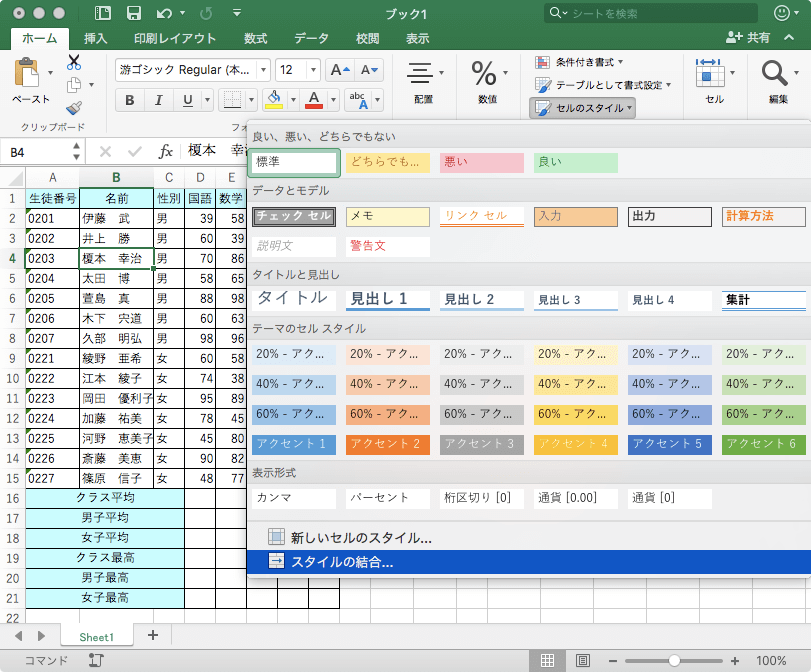Click the Save floppy disk icon
The width and height of the screenshot is (811, 672).
[134, 13]
